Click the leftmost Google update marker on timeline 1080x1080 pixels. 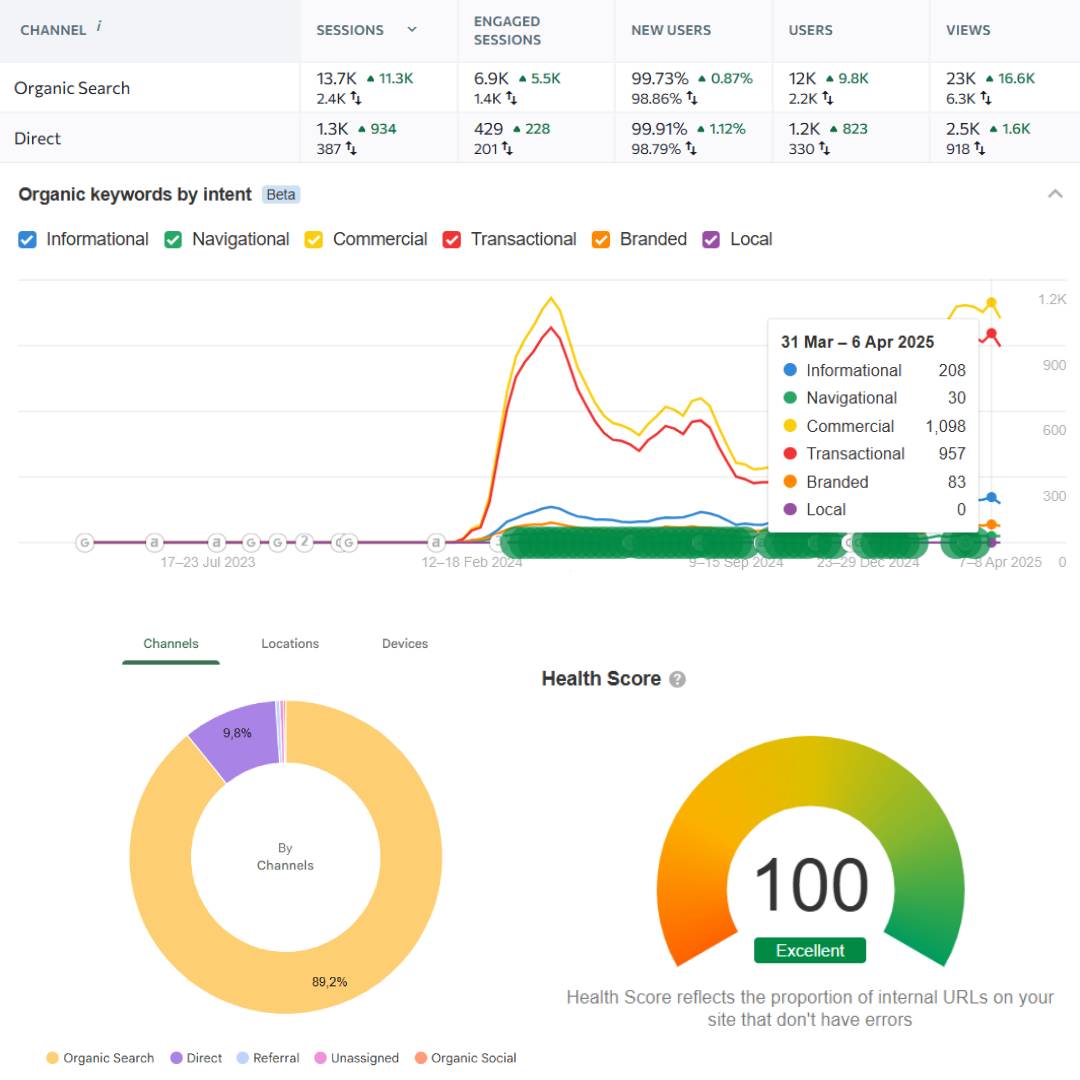point(85,543)
